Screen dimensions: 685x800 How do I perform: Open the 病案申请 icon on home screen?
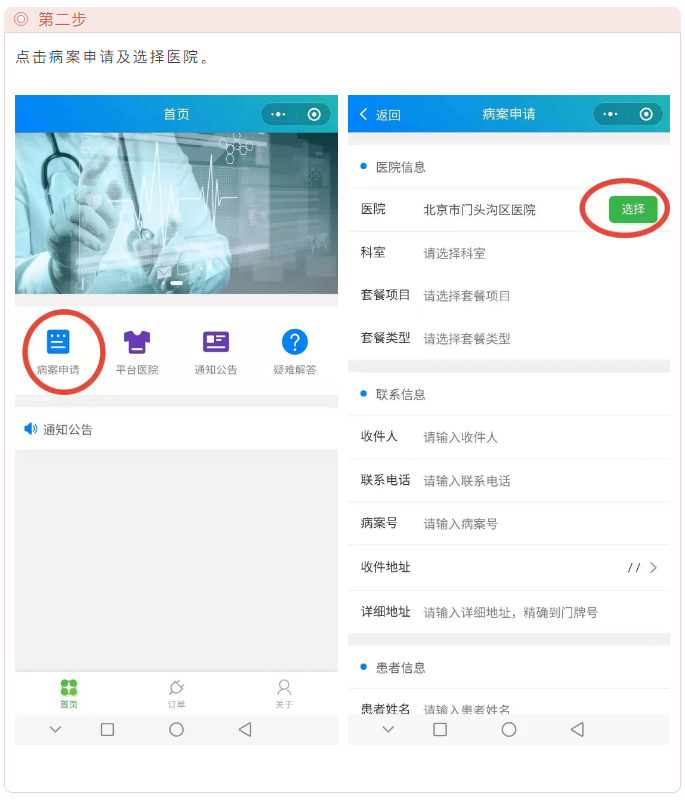click(58, 343)
